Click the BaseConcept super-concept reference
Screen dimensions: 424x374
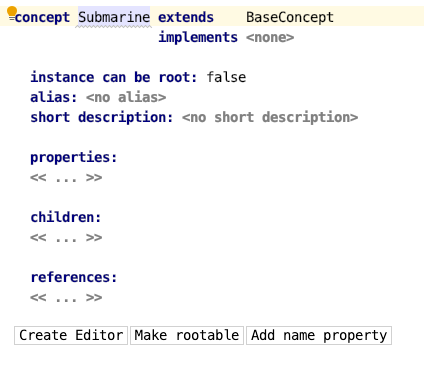click(x=290, y=17)
